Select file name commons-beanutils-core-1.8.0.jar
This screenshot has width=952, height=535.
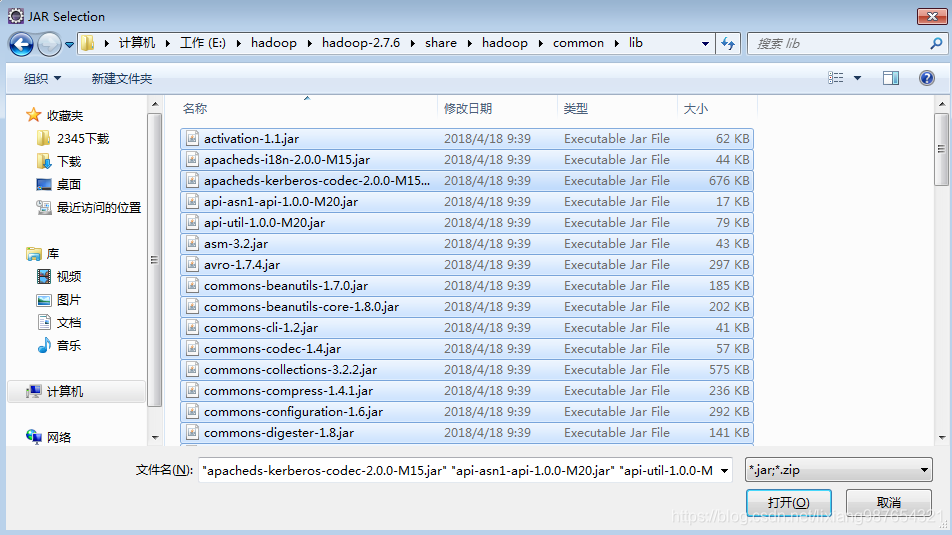tap(301, 307)
